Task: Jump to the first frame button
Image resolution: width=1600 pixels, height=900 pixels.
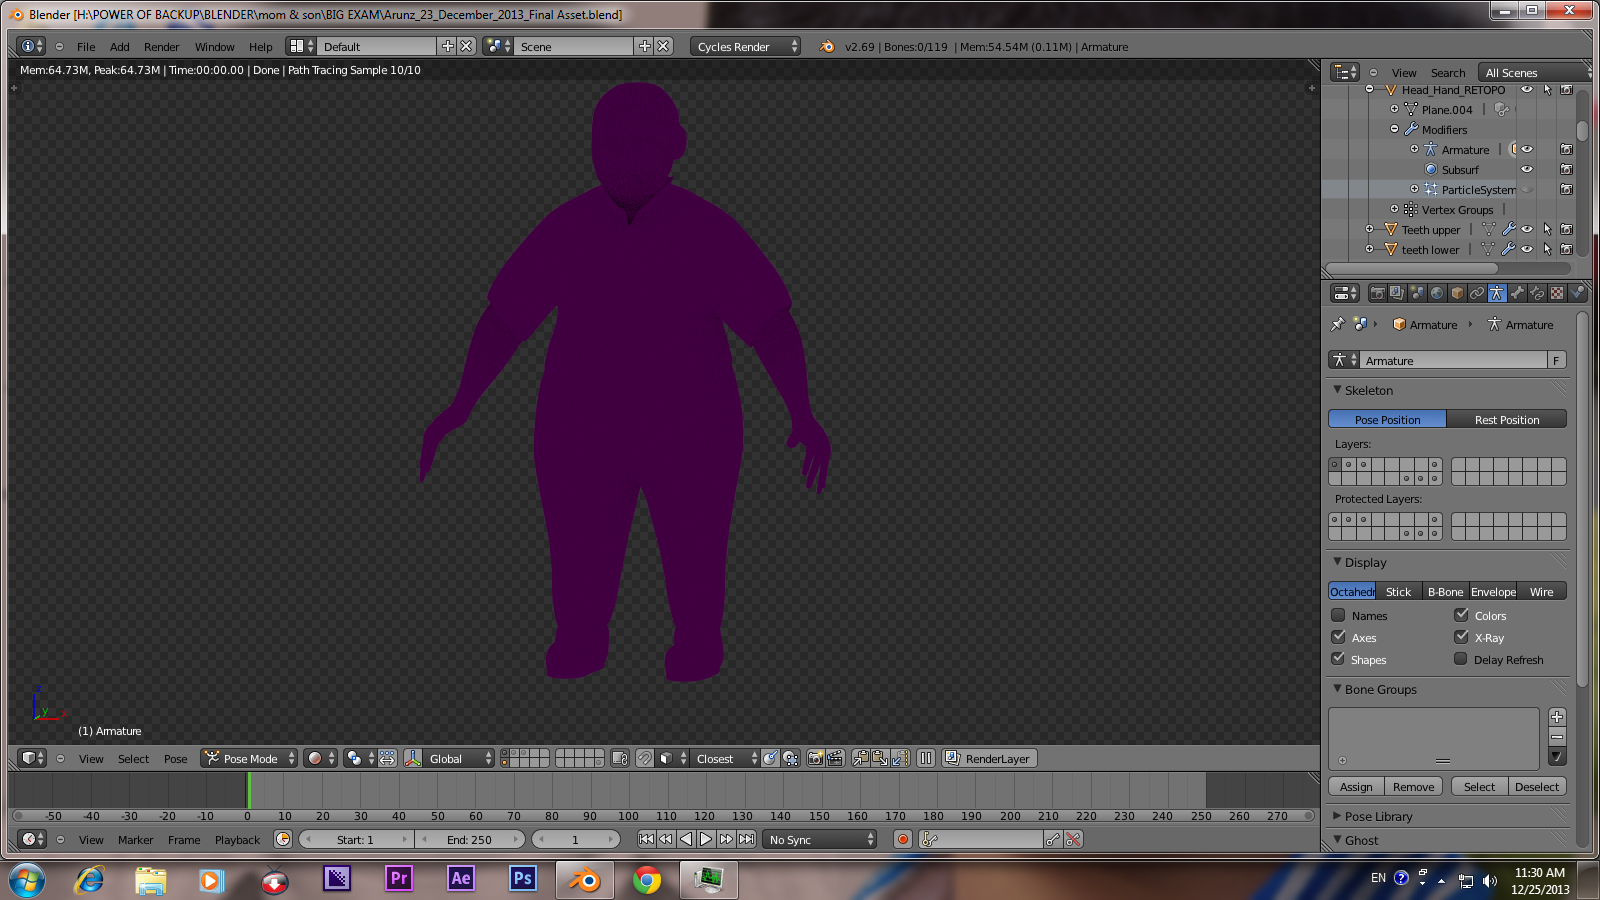Action: point(646,839)
